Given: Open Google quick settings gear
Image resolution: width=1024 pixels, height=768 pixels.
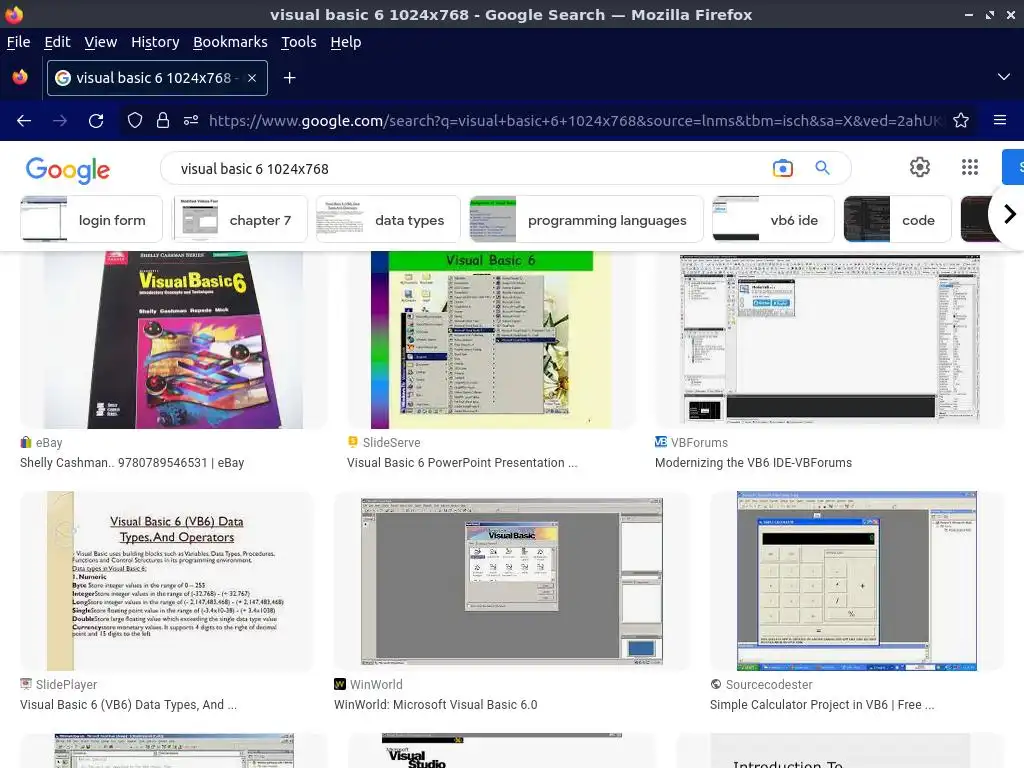Looking at the screenshot, I should 920,167.
